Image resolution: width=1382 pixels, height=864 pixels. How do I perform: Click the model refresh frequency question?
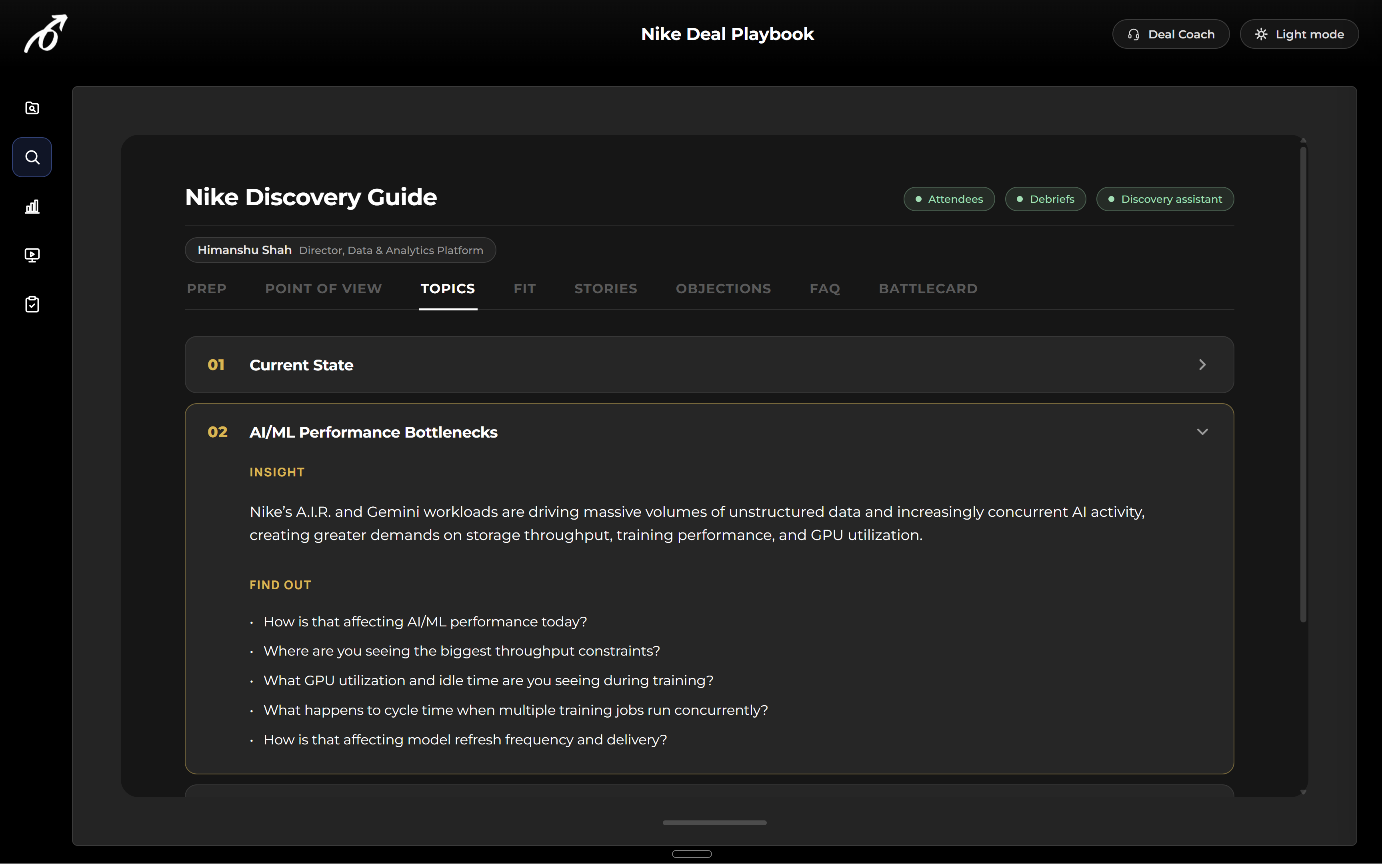[x=465, y=740]
